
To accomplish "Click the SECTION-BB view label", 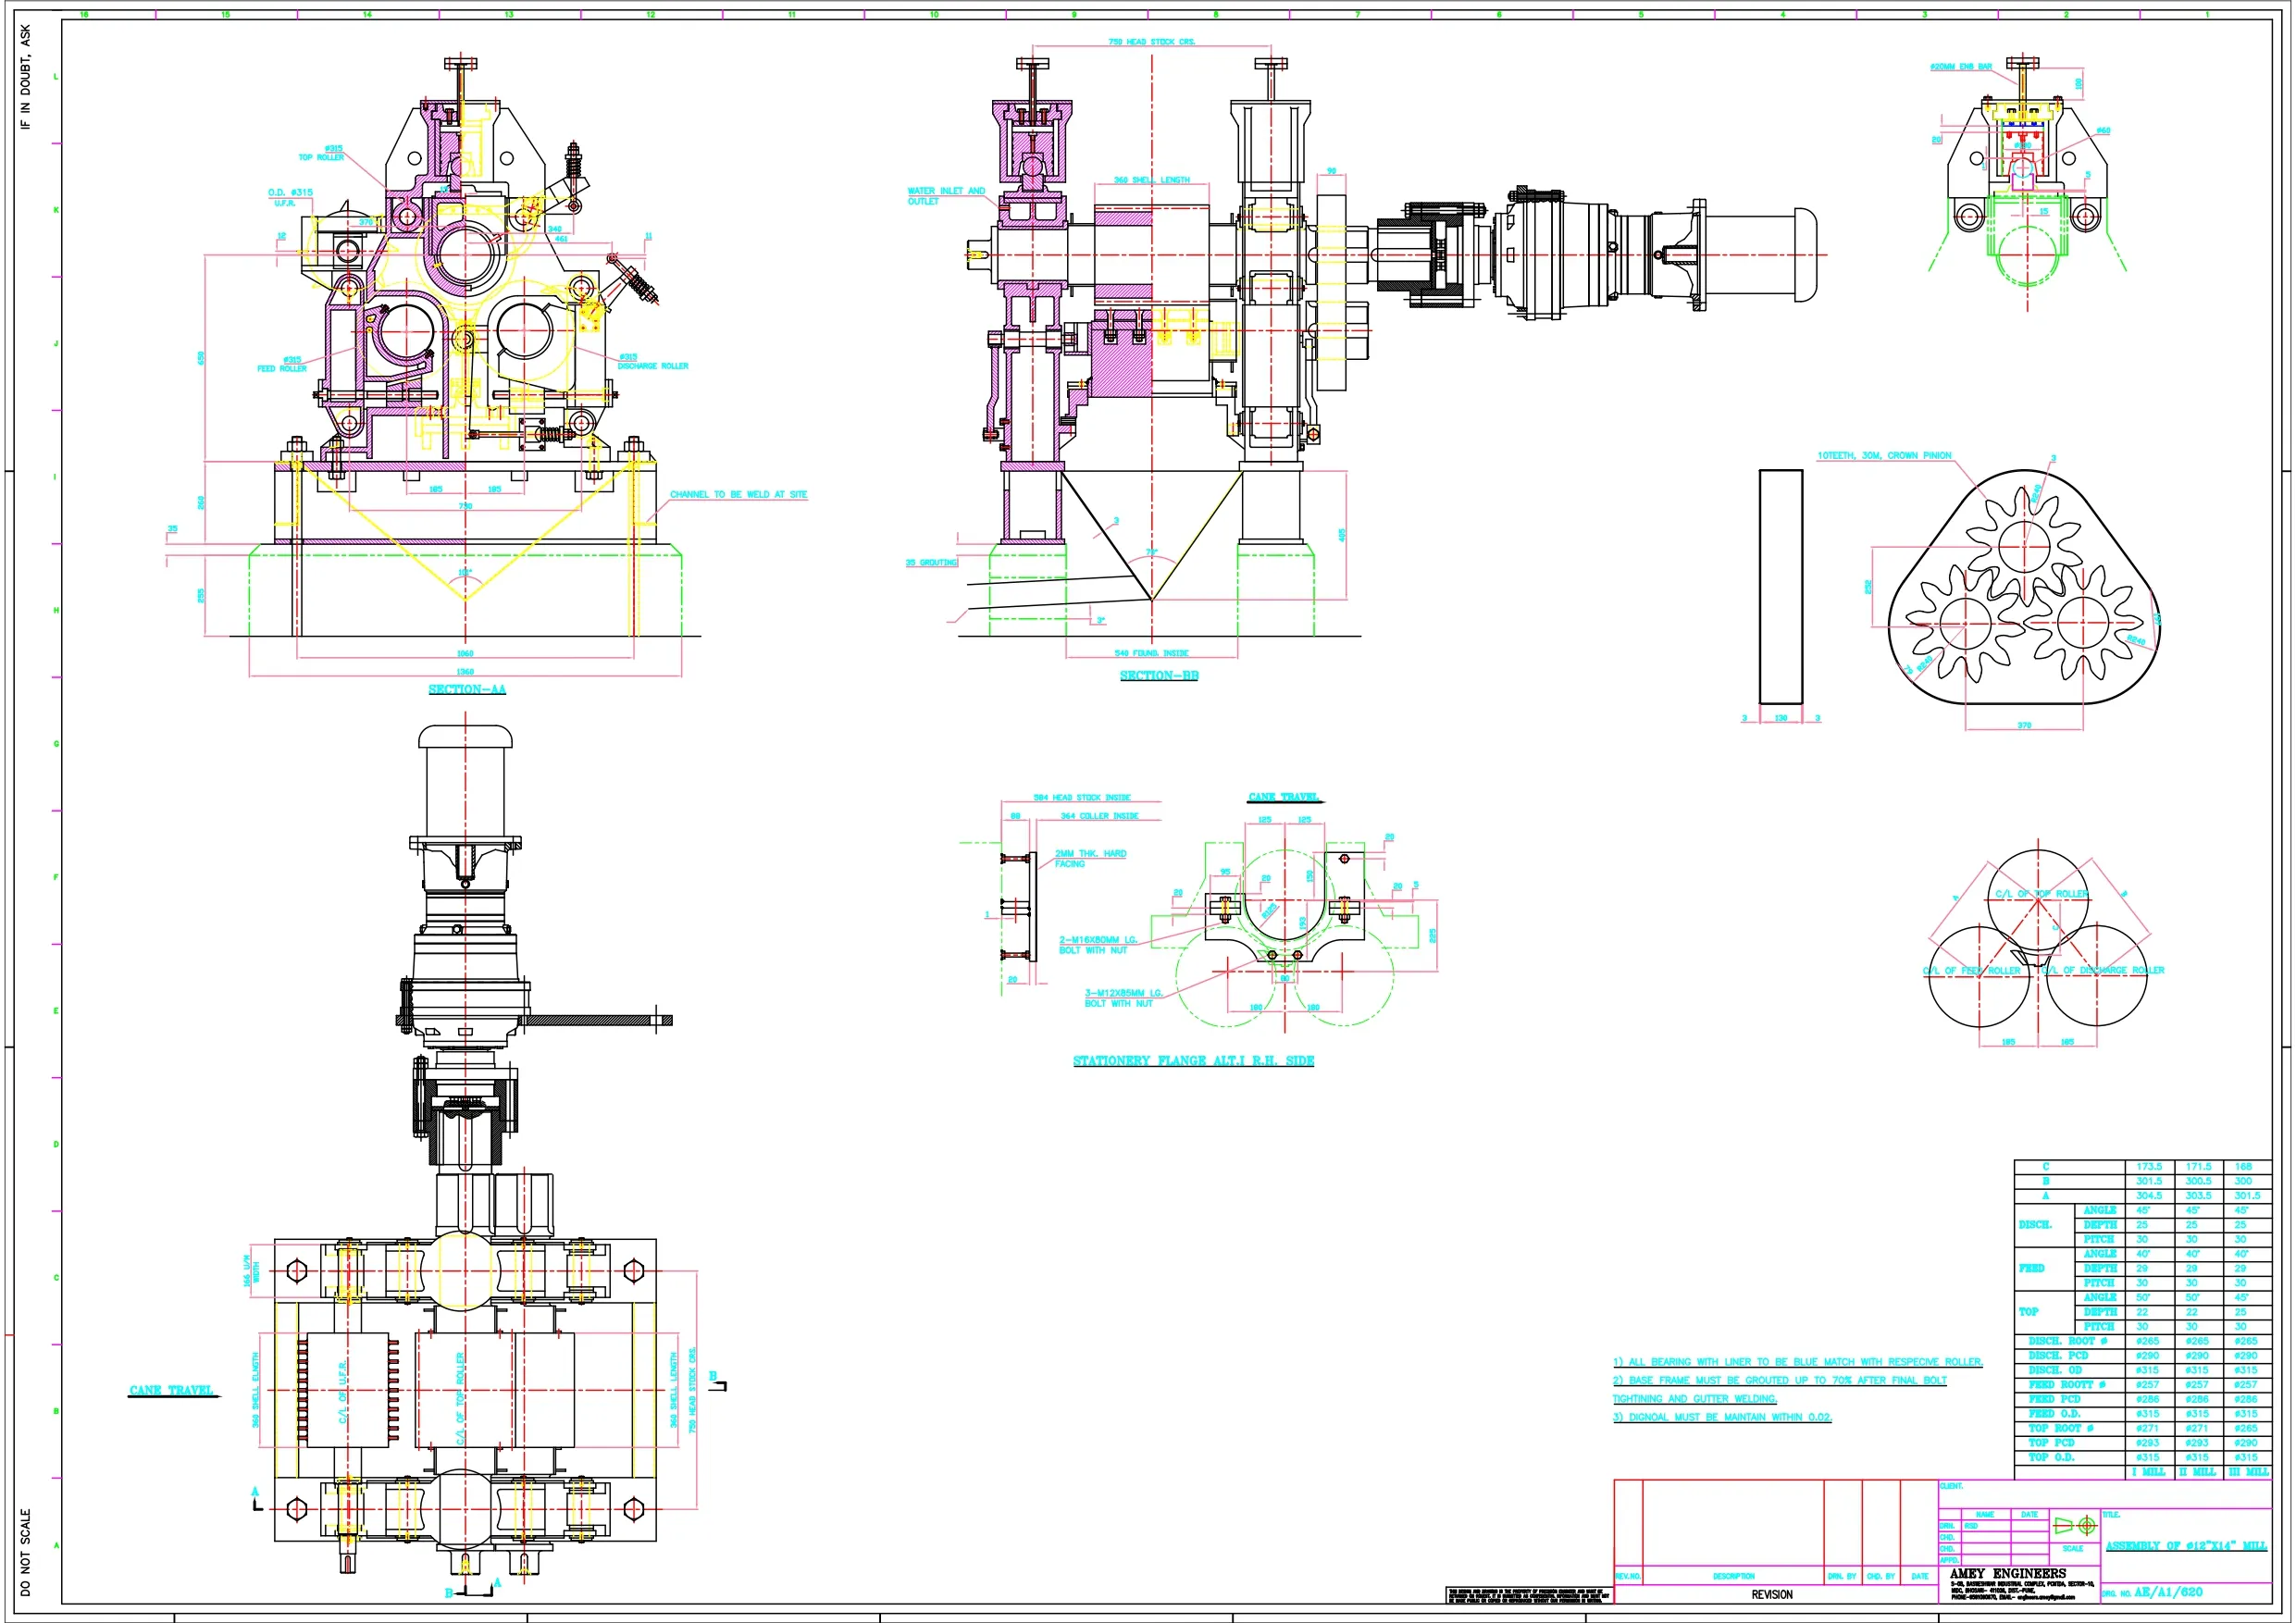I will tap(1159, 675).
